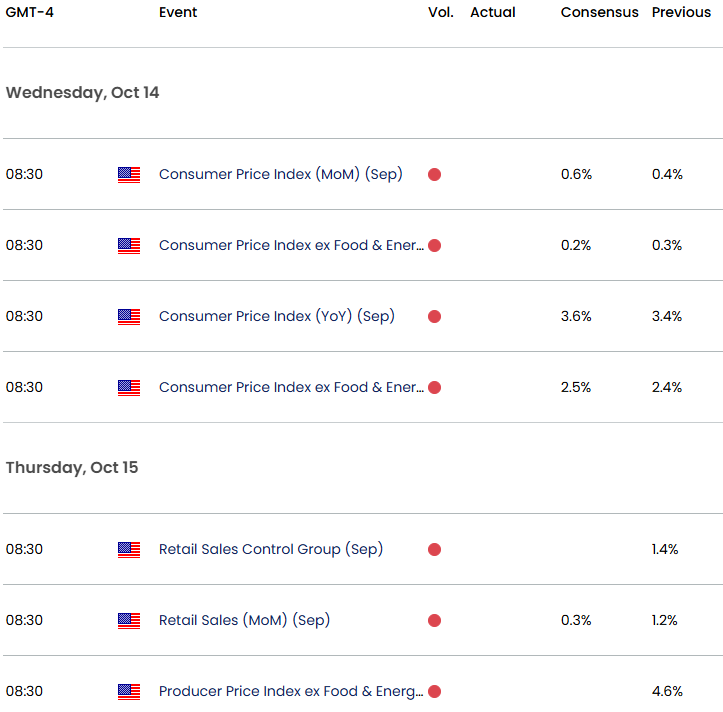Click the US flag beside Retail Sales Control Group

click(x=129, y=550)
